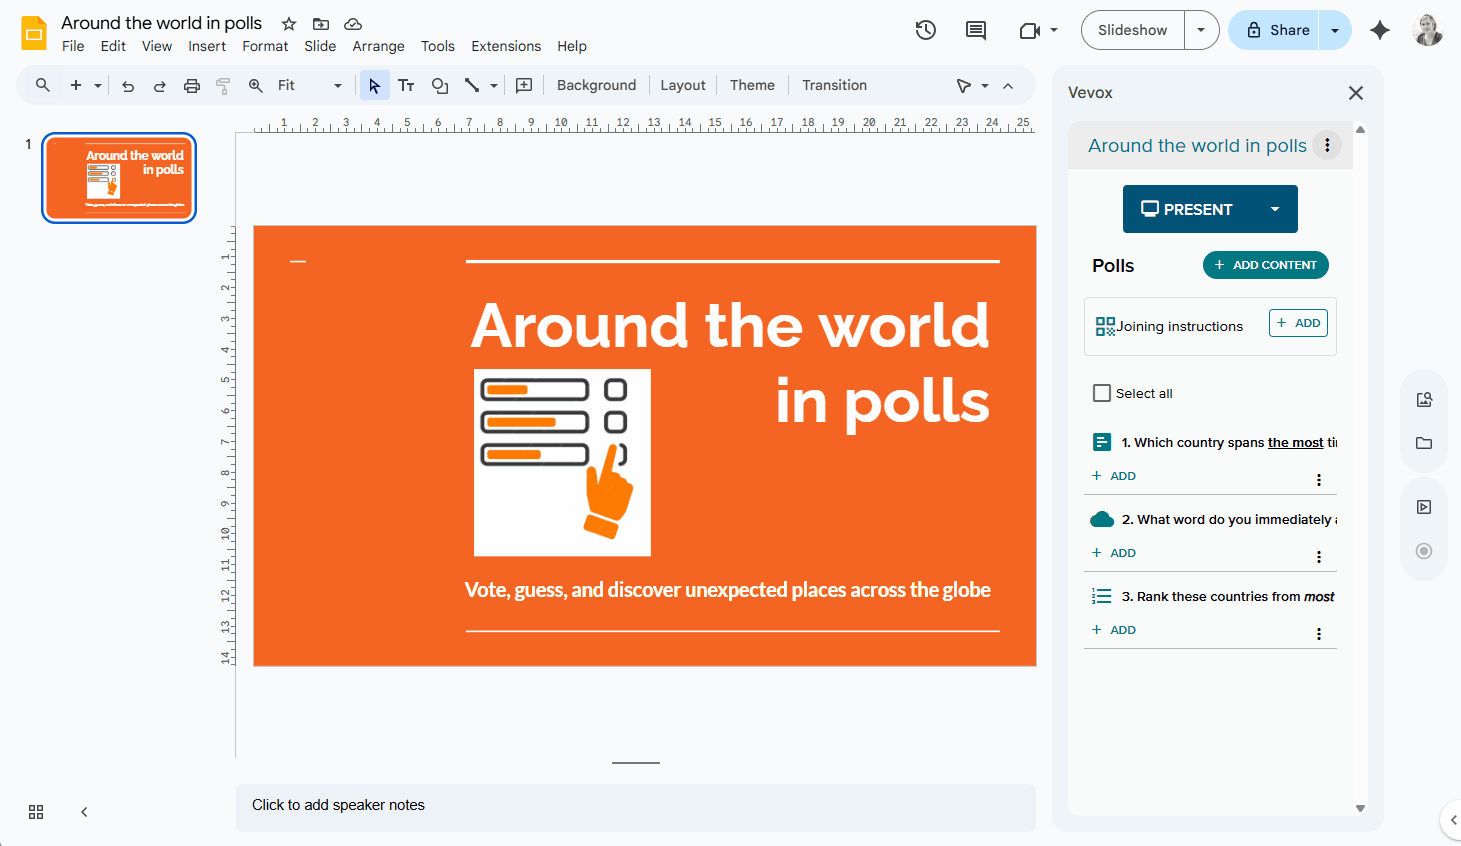Click the slideshow preview icon on right rail

(1423, 506)
